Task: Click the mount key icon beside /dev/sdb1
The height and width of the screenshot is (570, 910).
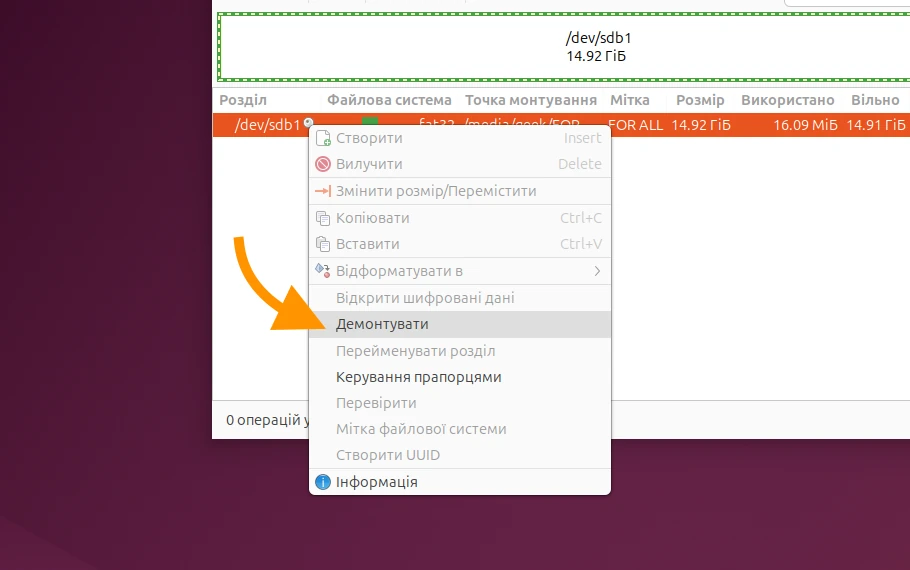Action: pos(309,122)
